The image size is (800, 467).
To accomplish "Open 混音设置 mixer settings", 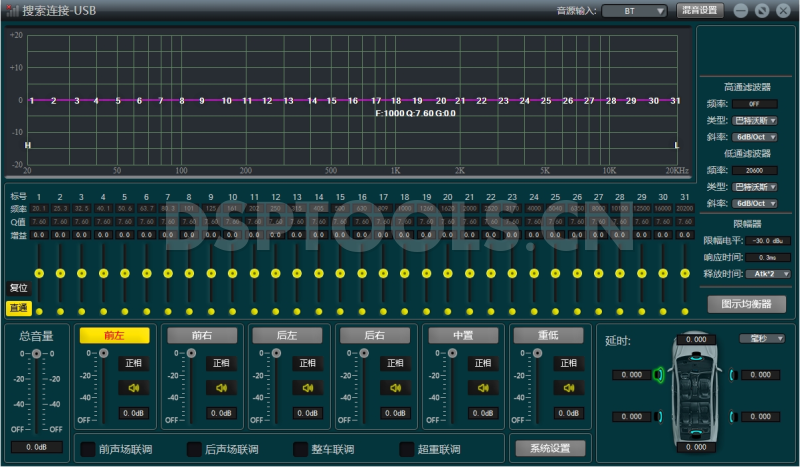I will 700,10.
